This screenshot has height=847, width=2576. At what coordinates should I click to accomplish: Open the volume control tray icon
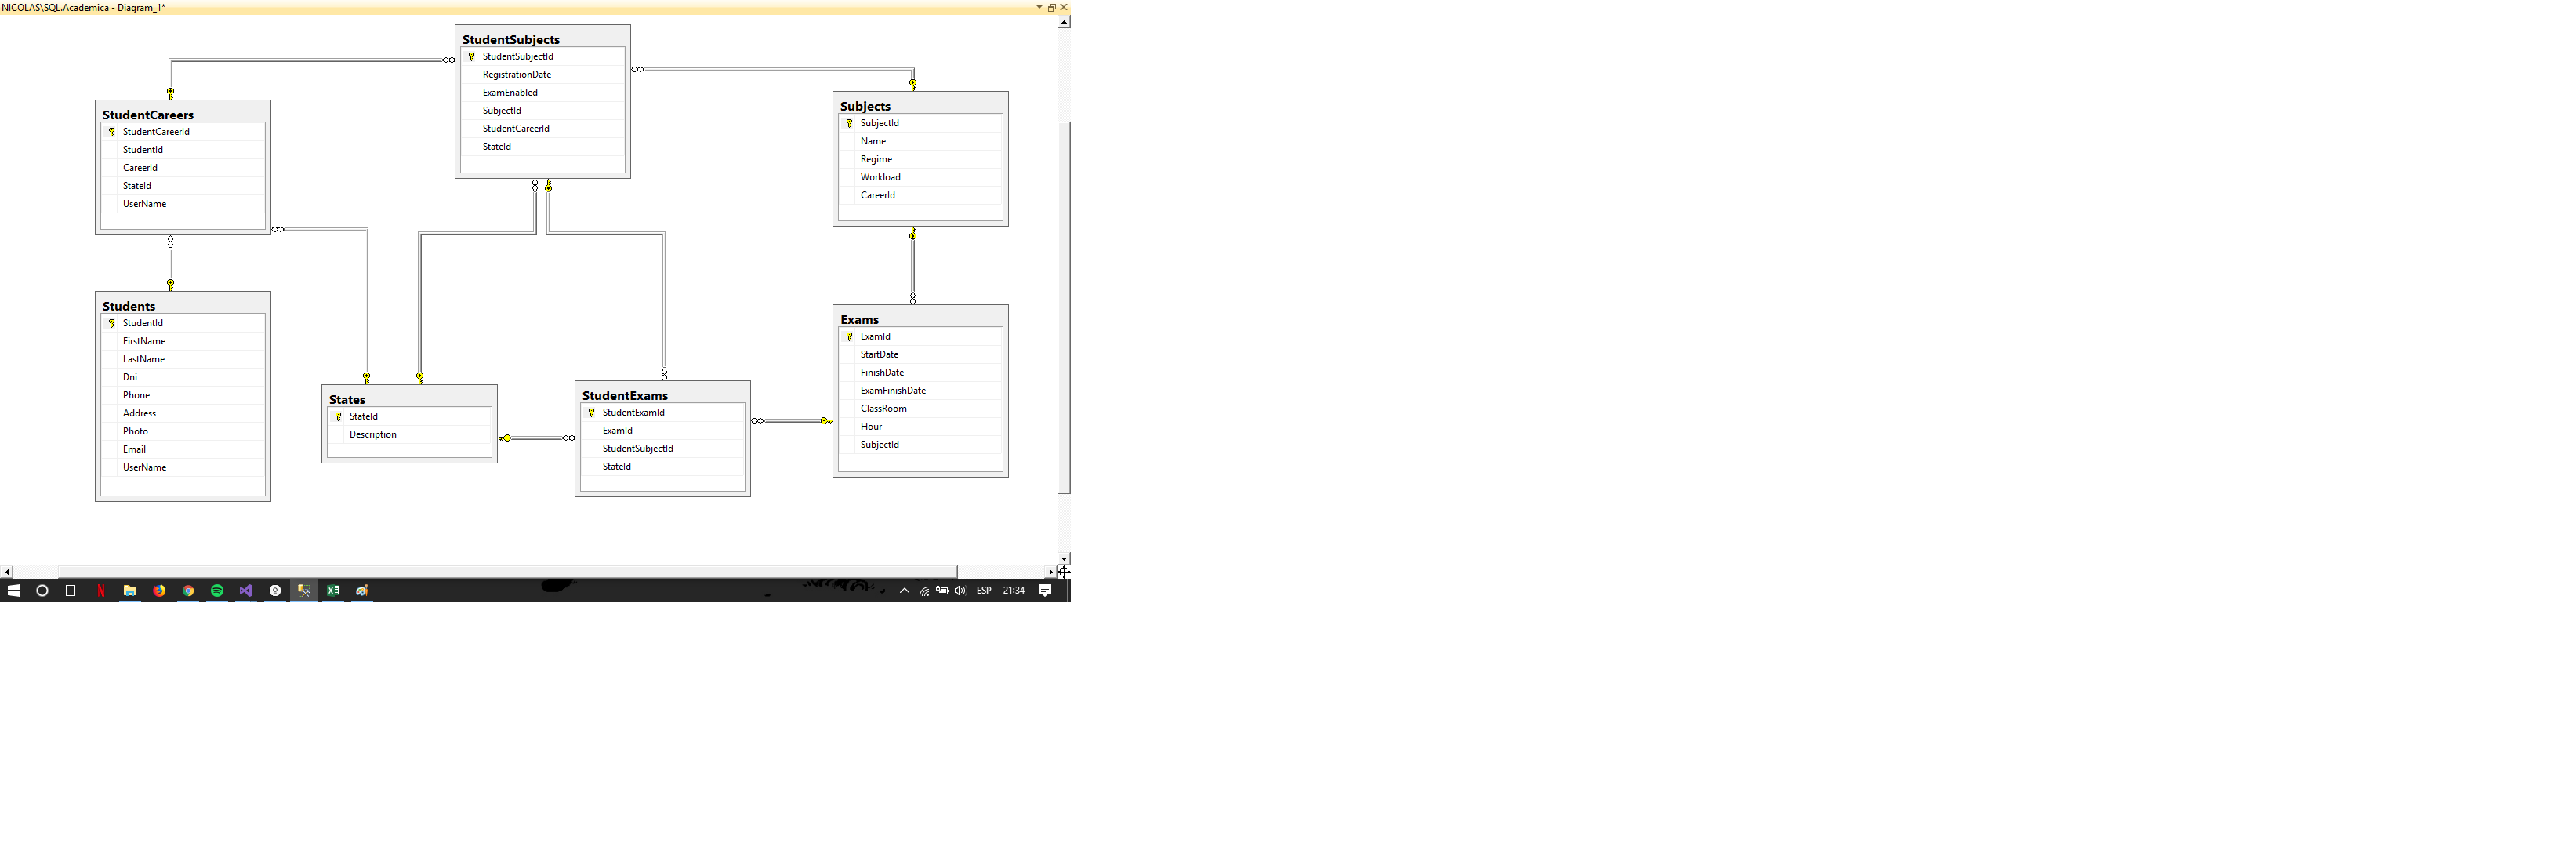(960, 591)
